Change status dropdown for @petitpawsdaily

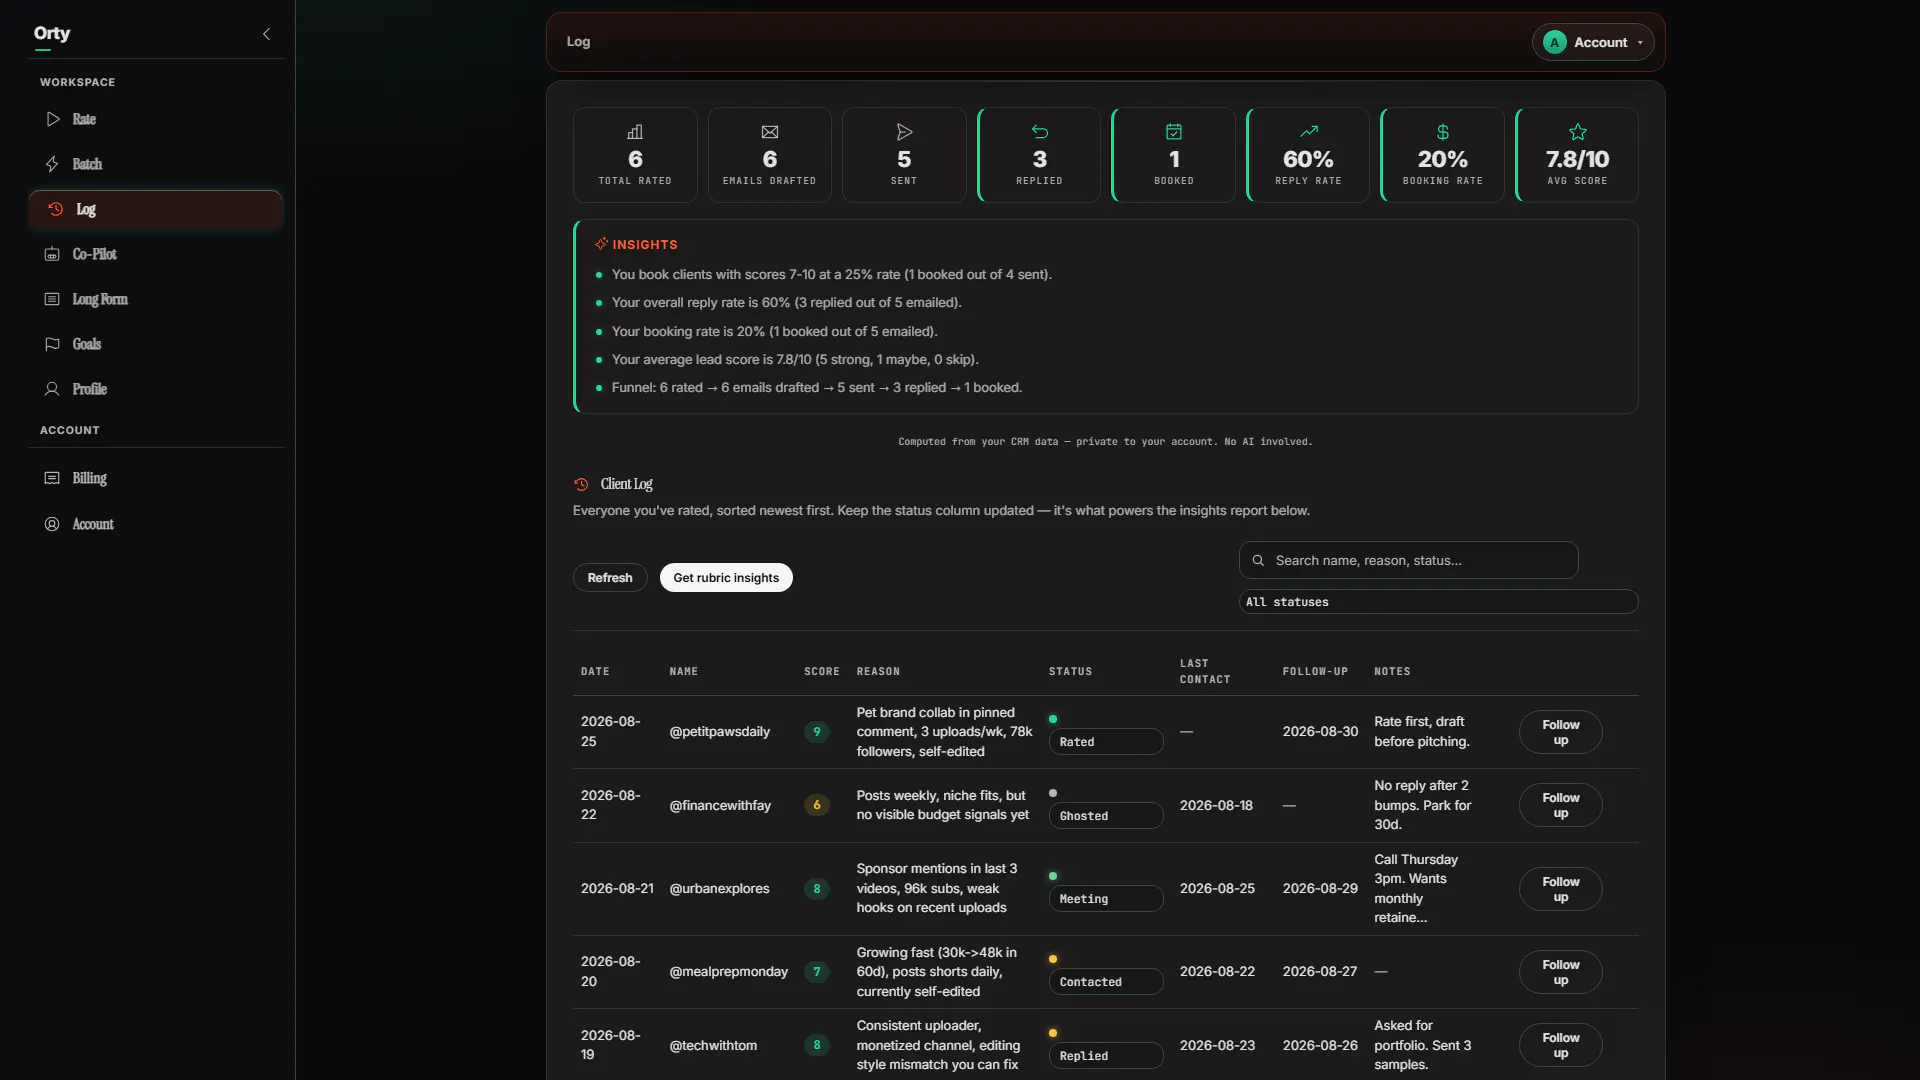click(1106, 742)
